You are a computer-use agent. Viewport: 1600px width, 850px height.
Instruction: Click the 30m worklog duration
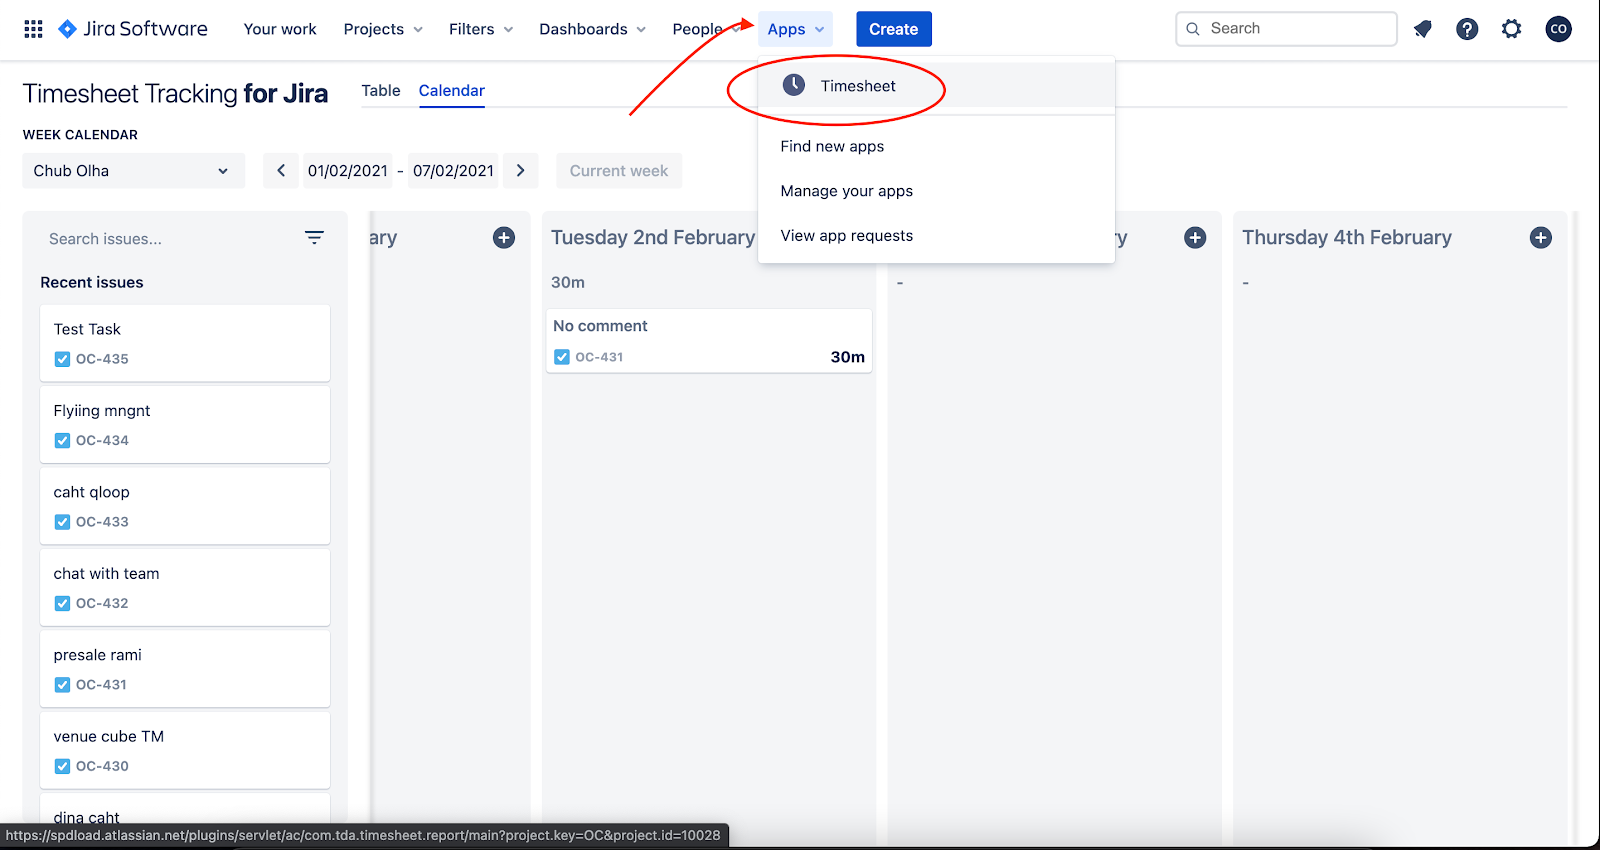[848, 357]
